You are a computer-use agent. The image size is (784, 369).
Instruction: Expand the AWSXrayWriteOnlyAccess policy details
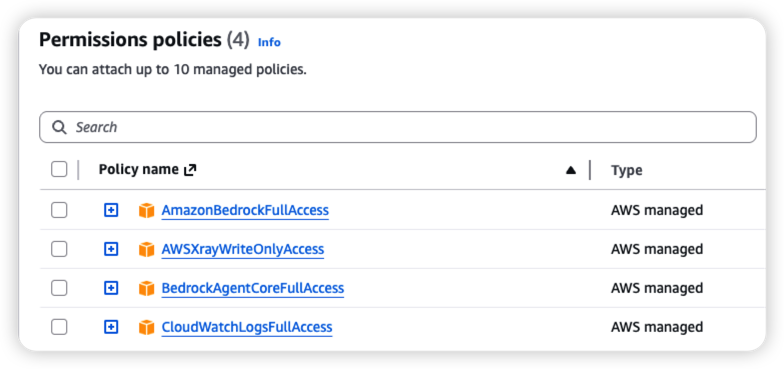[x=111, y=249]
